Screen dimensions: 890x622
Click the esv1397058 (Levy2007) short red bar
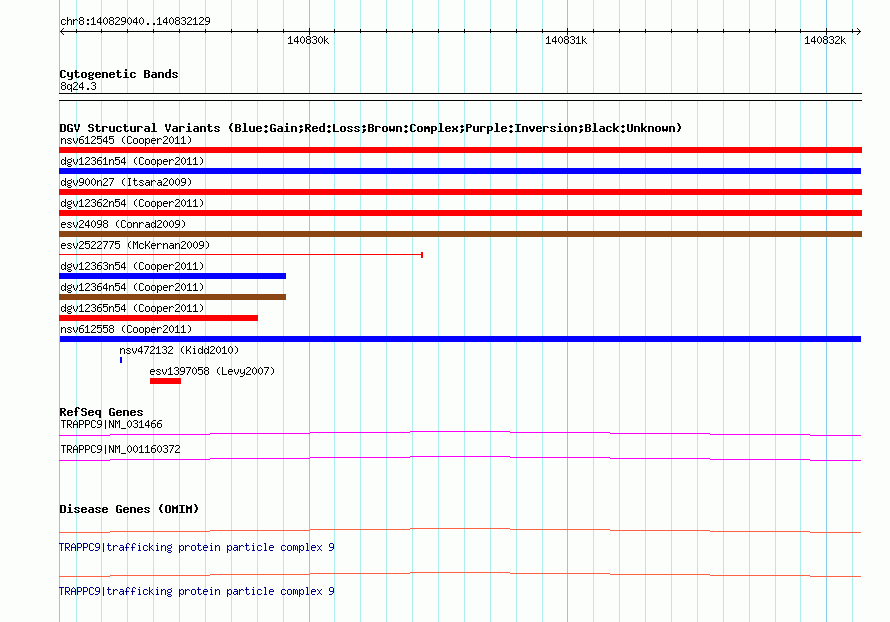coord(165,381)
